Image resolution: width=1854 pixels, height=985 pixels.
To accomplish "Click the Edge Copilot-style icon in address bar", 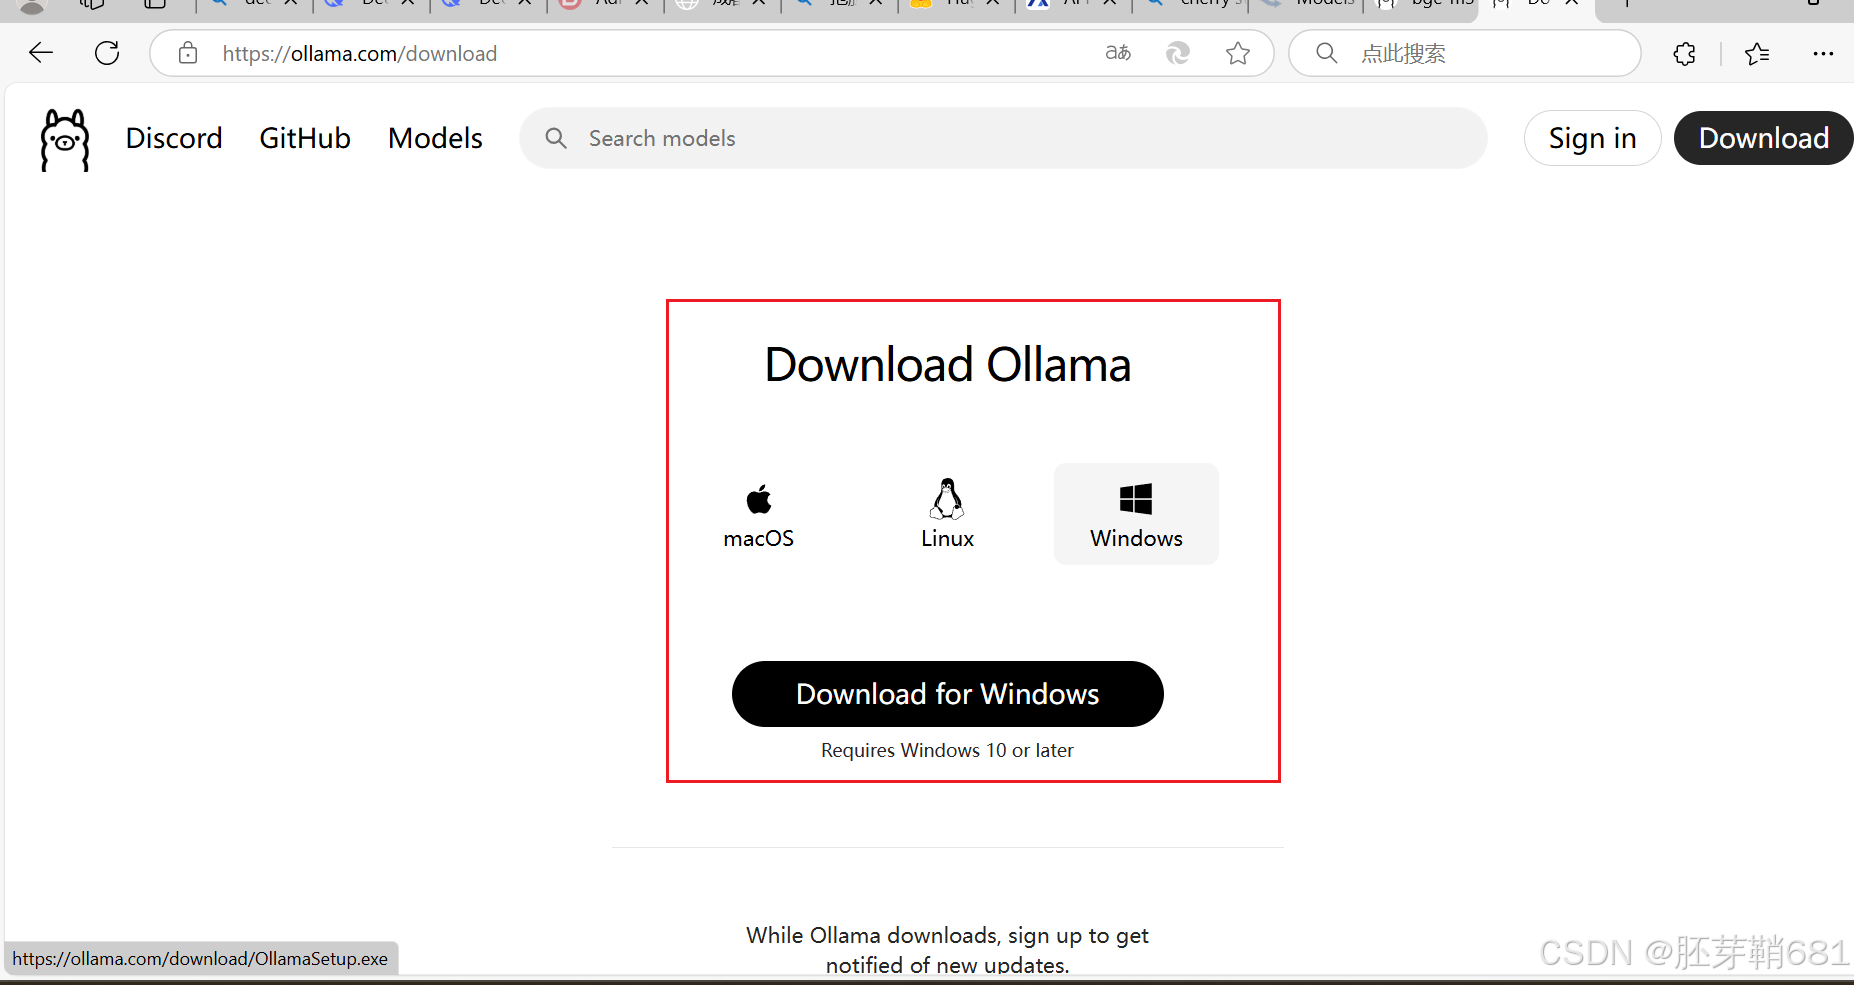I will pyautogui.click(x=1178, y=53).
